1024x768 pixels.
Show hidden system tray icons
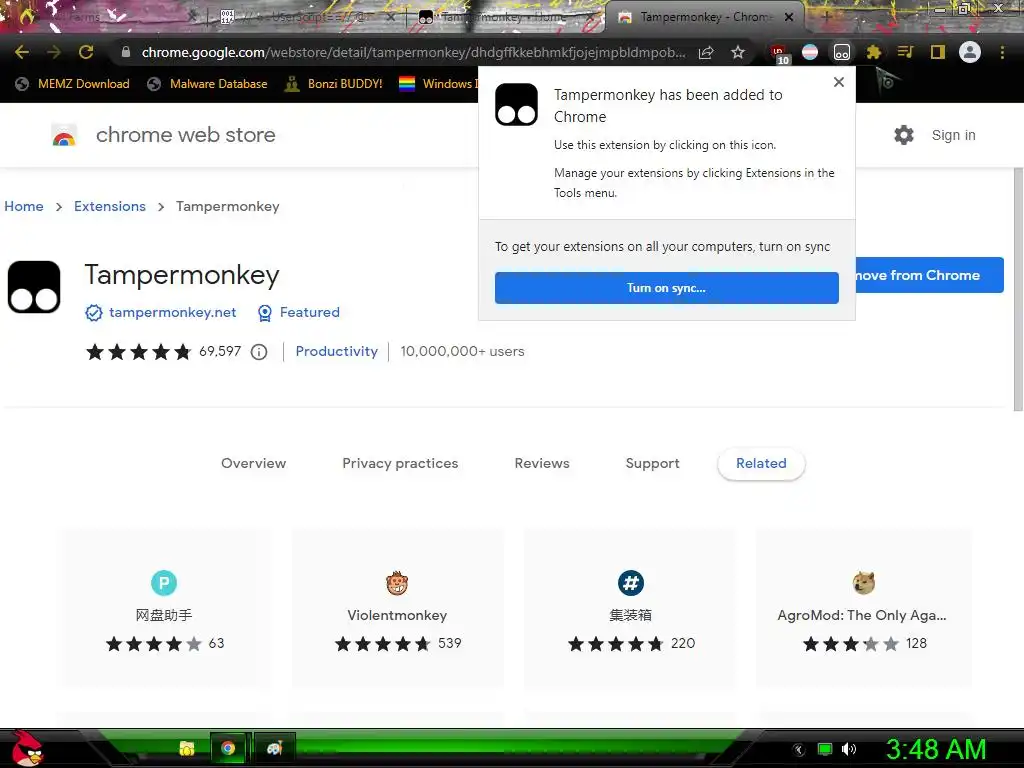click(799, 749)
